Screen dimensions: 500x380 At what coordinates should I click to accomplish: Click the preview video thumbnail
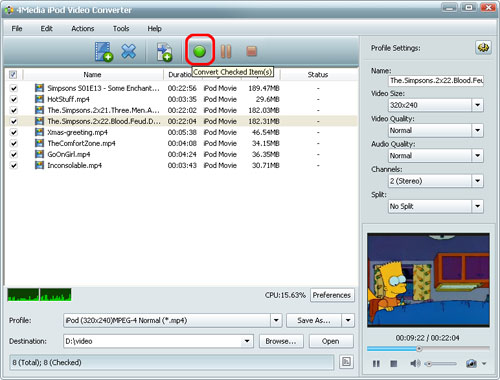(428, 280)
